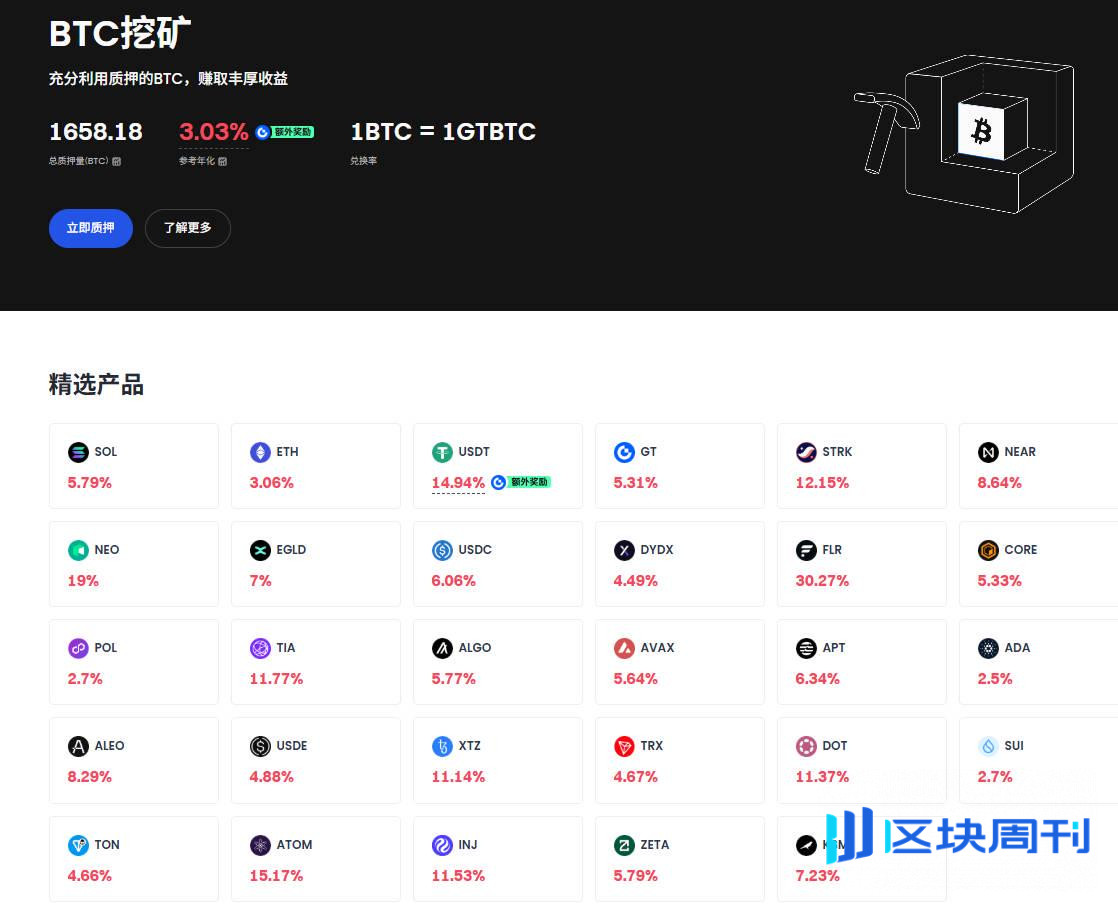Select the POL coin icon
Viewport: 1118px width, 908px height.
tap(78, 648)
